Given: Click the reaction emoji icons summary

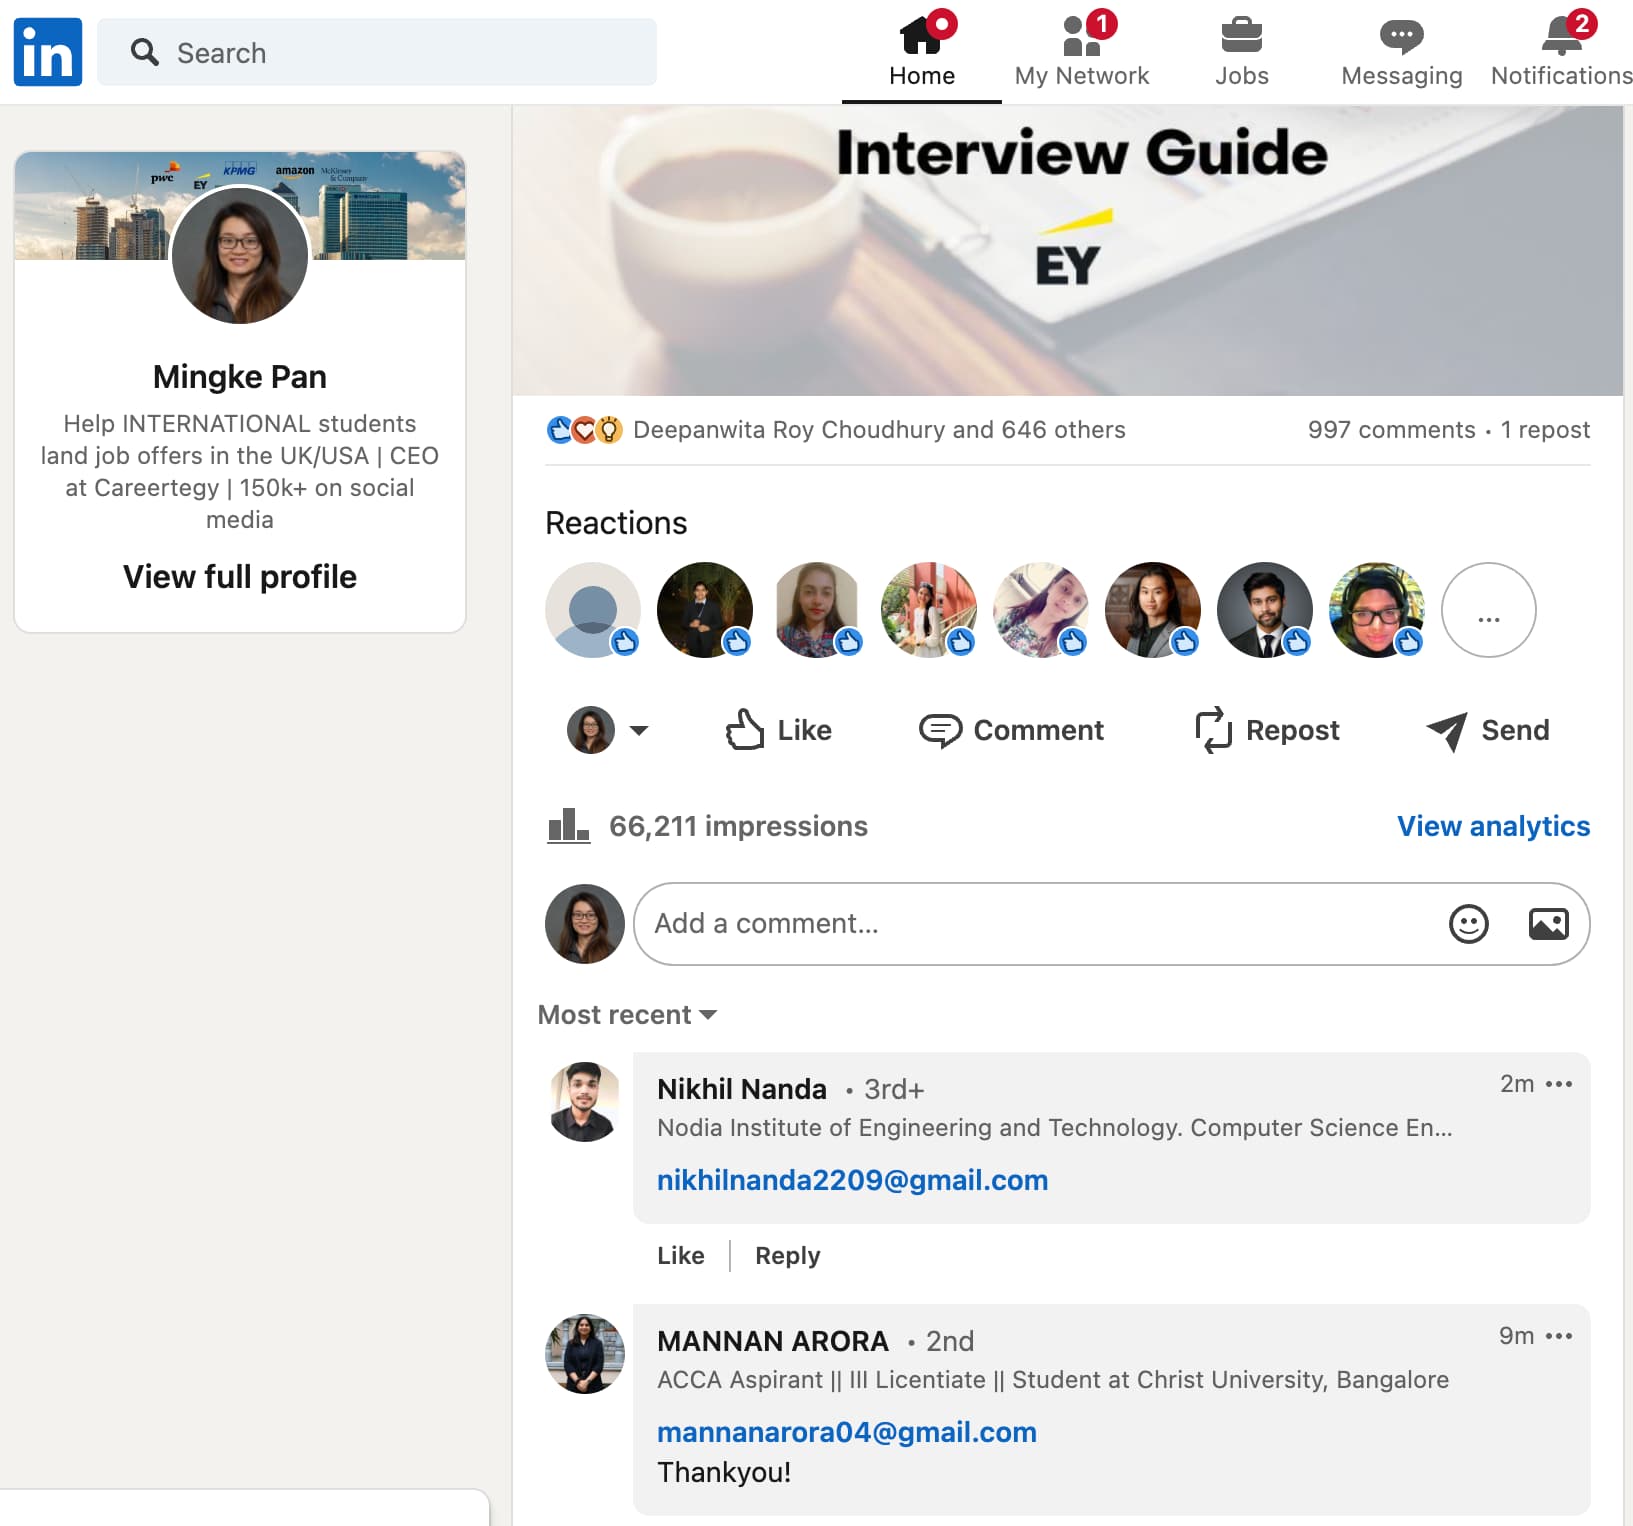Looking at the screenshot, I should pyautogui.click(x=585, y=430).
